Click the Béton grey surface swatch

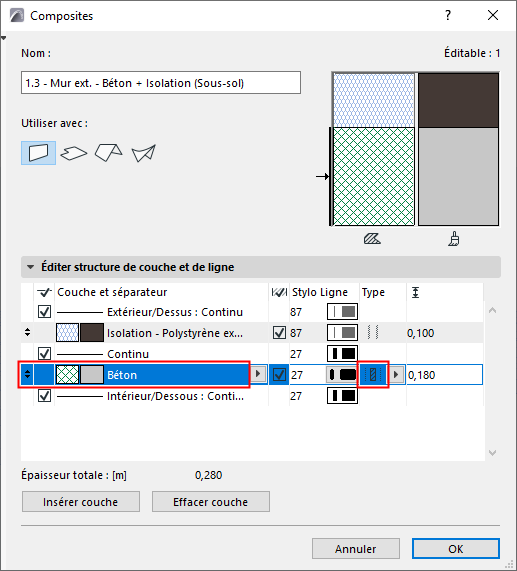point(92,374)
